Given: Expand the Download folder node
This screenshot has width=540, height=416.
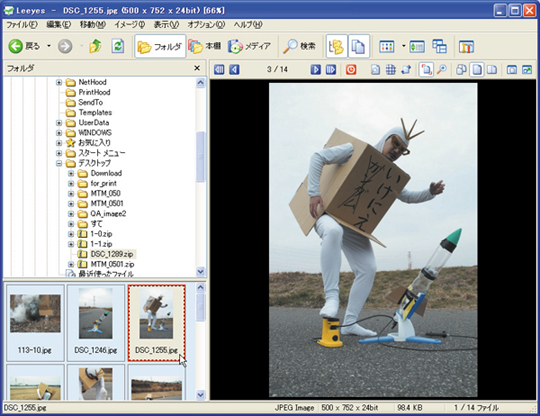Looking at the screenshot, I should (x=71, y=173).
